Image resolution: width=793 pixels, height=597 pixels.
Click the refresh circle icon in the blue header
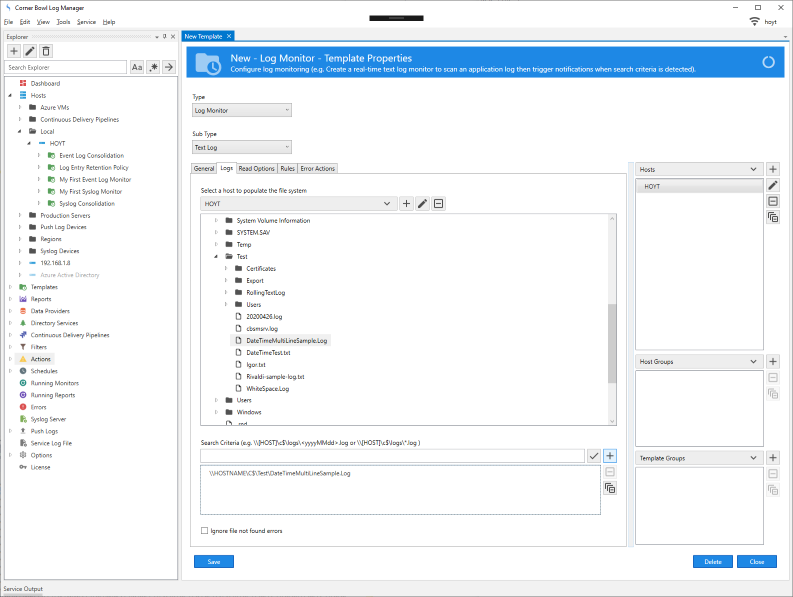[768, 62]
